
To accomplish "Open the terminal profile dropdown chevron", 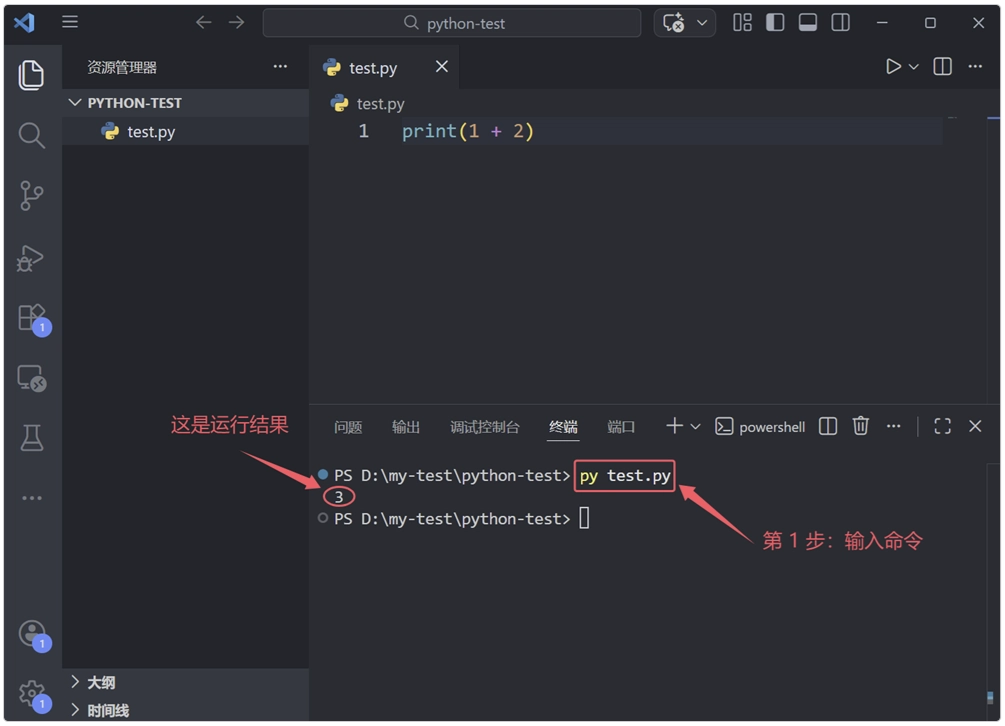I will [x=697, y=426].
